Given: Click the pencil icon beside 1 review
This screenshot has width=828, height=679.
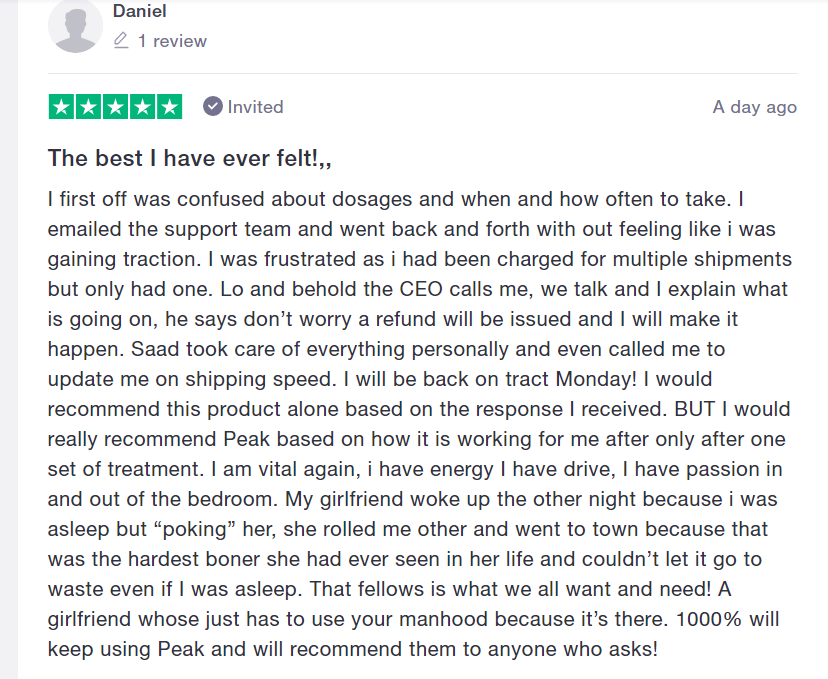Looking at the screenshot, I should (x=121, y=41).
